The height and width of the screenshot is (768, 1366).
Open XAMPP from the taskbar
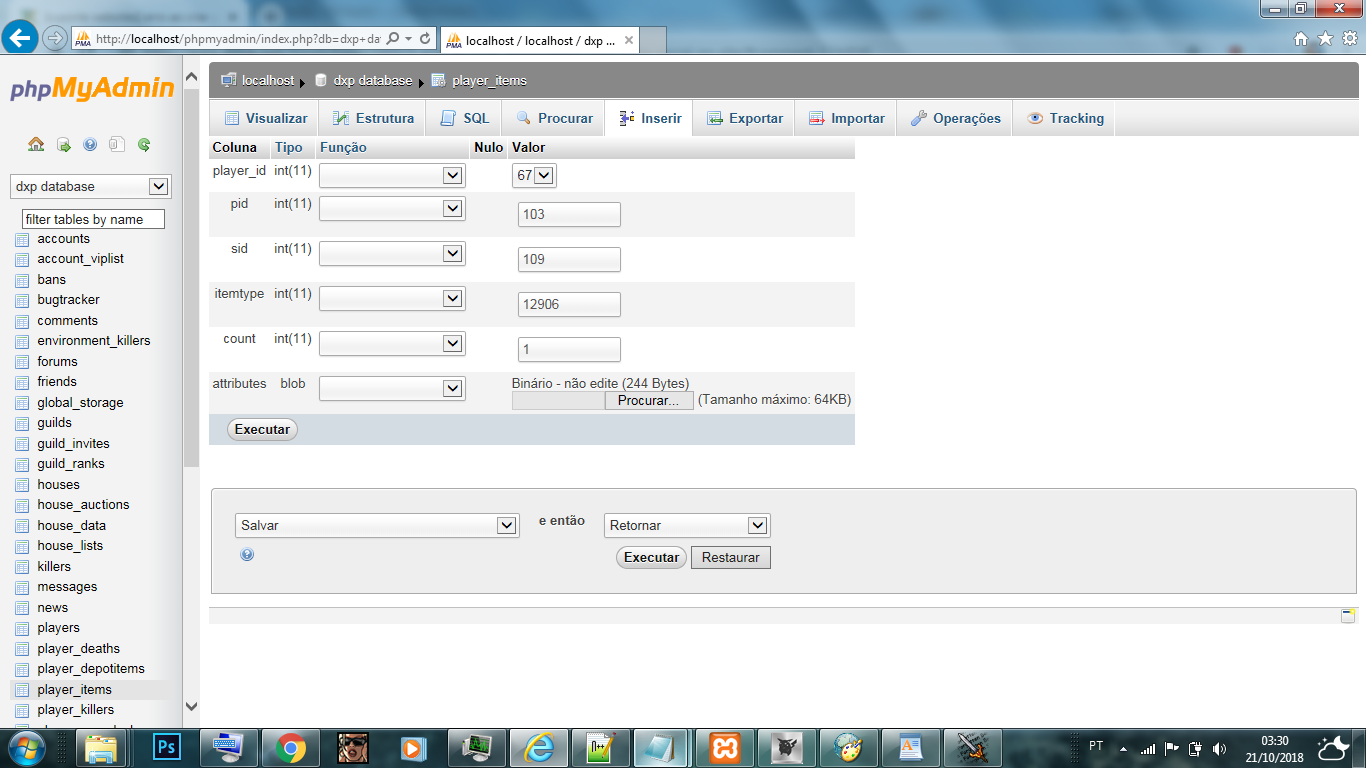click(x=725, y=747)
